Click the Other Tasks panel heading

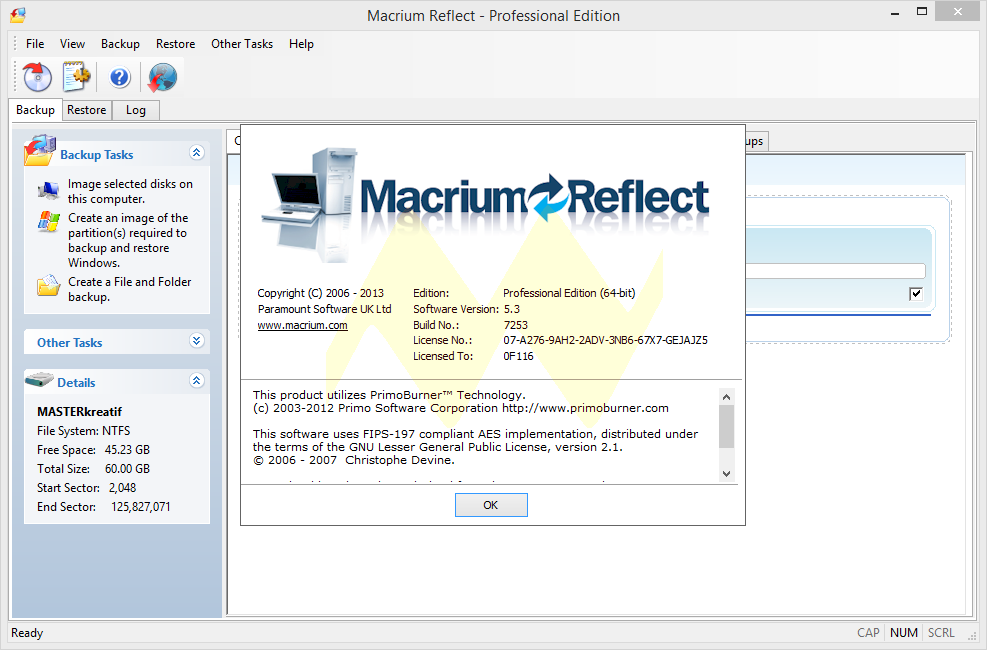coord(69,342)
